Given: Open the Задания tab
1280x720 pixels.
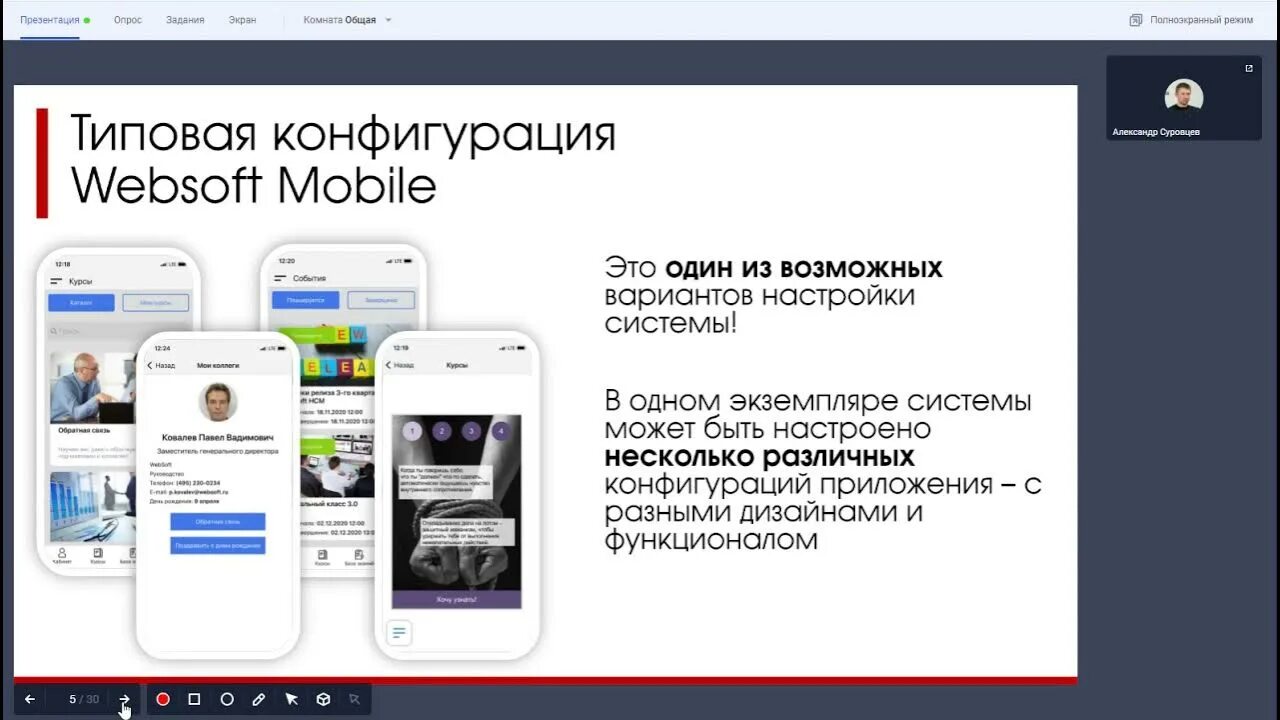Looking at the screenshot, I should pyautogui.click(x=185, y=20).
